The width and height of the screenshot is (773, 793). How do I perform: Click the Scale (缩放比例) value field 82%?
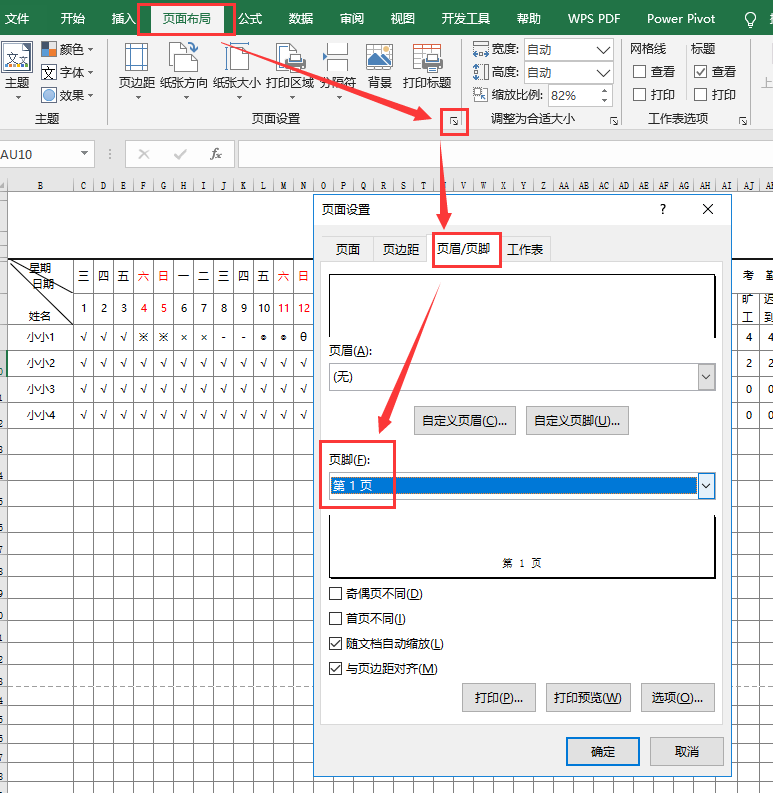[x=574, y=95]
